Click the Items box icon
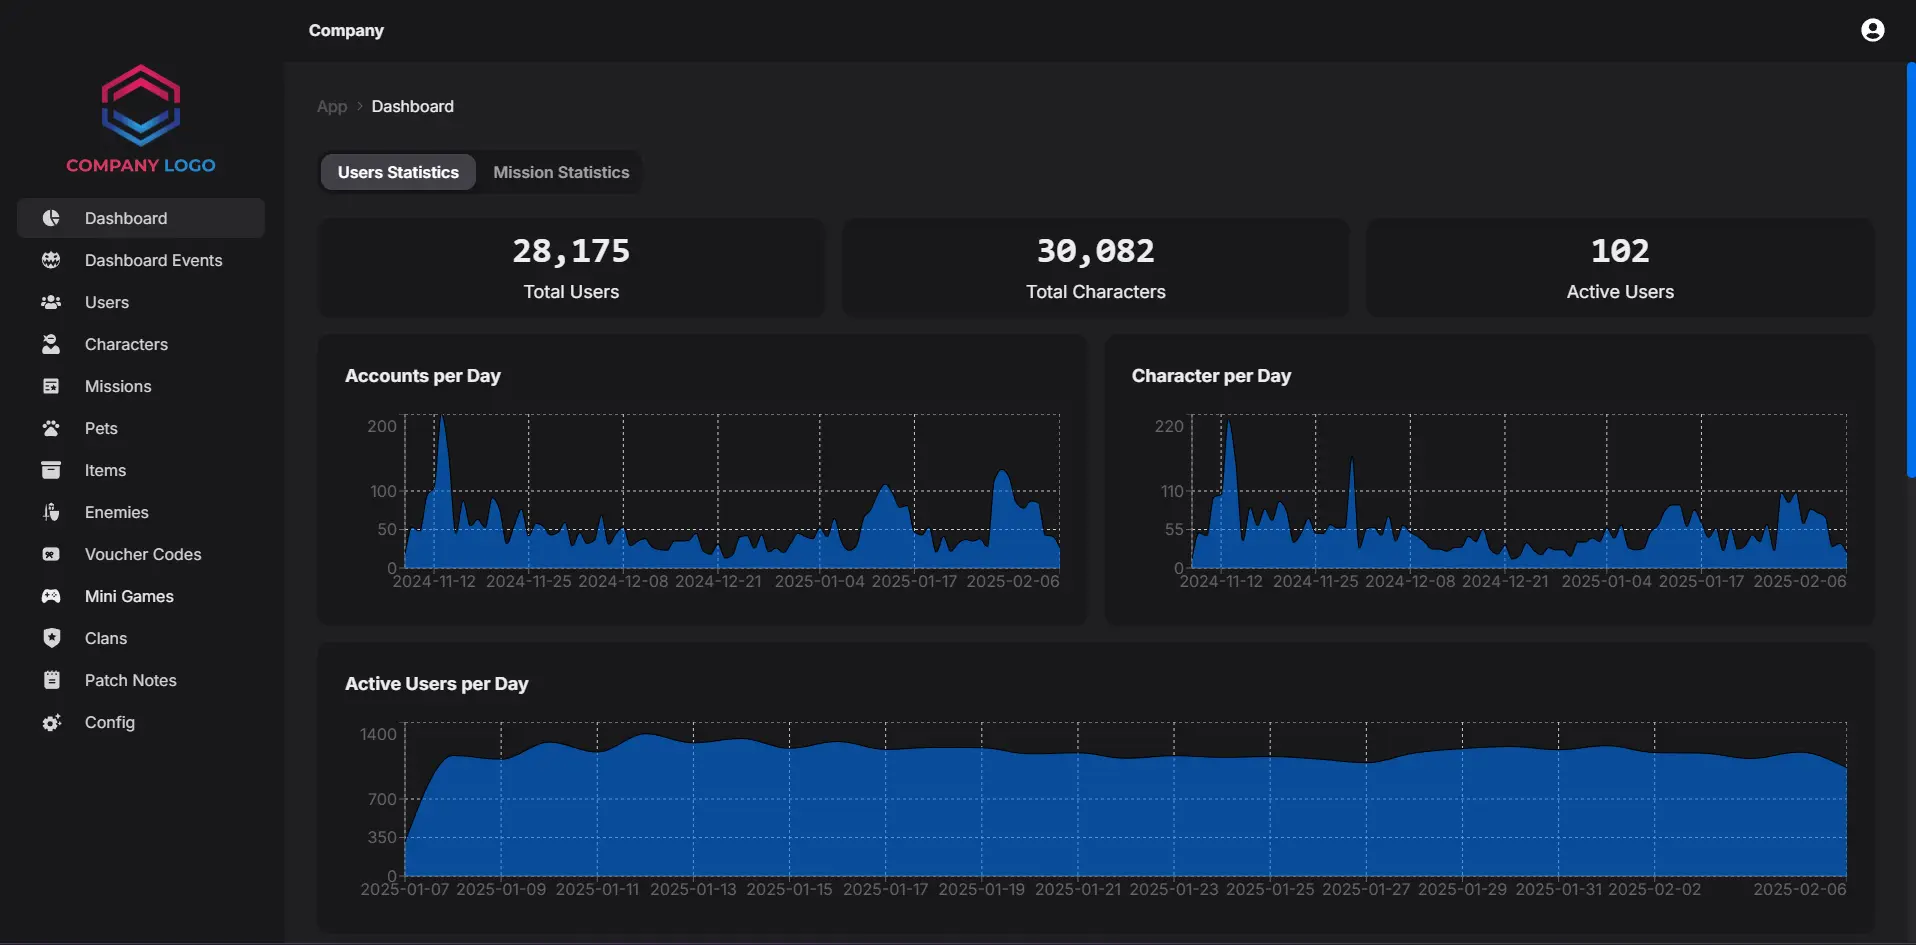The width and height of the screenshot is (1916, 945). [51, 470]
